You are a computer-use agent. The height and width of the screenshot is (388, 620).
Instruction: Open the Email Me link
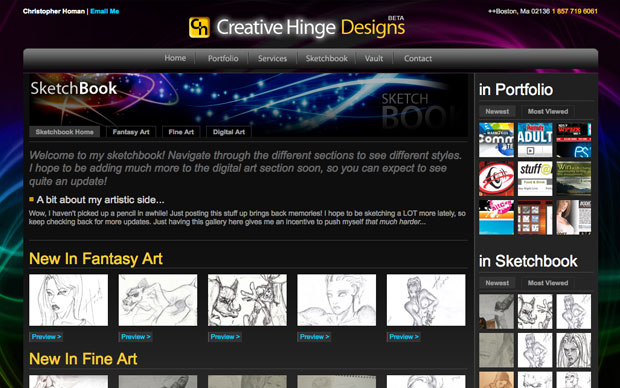point(104,11)
